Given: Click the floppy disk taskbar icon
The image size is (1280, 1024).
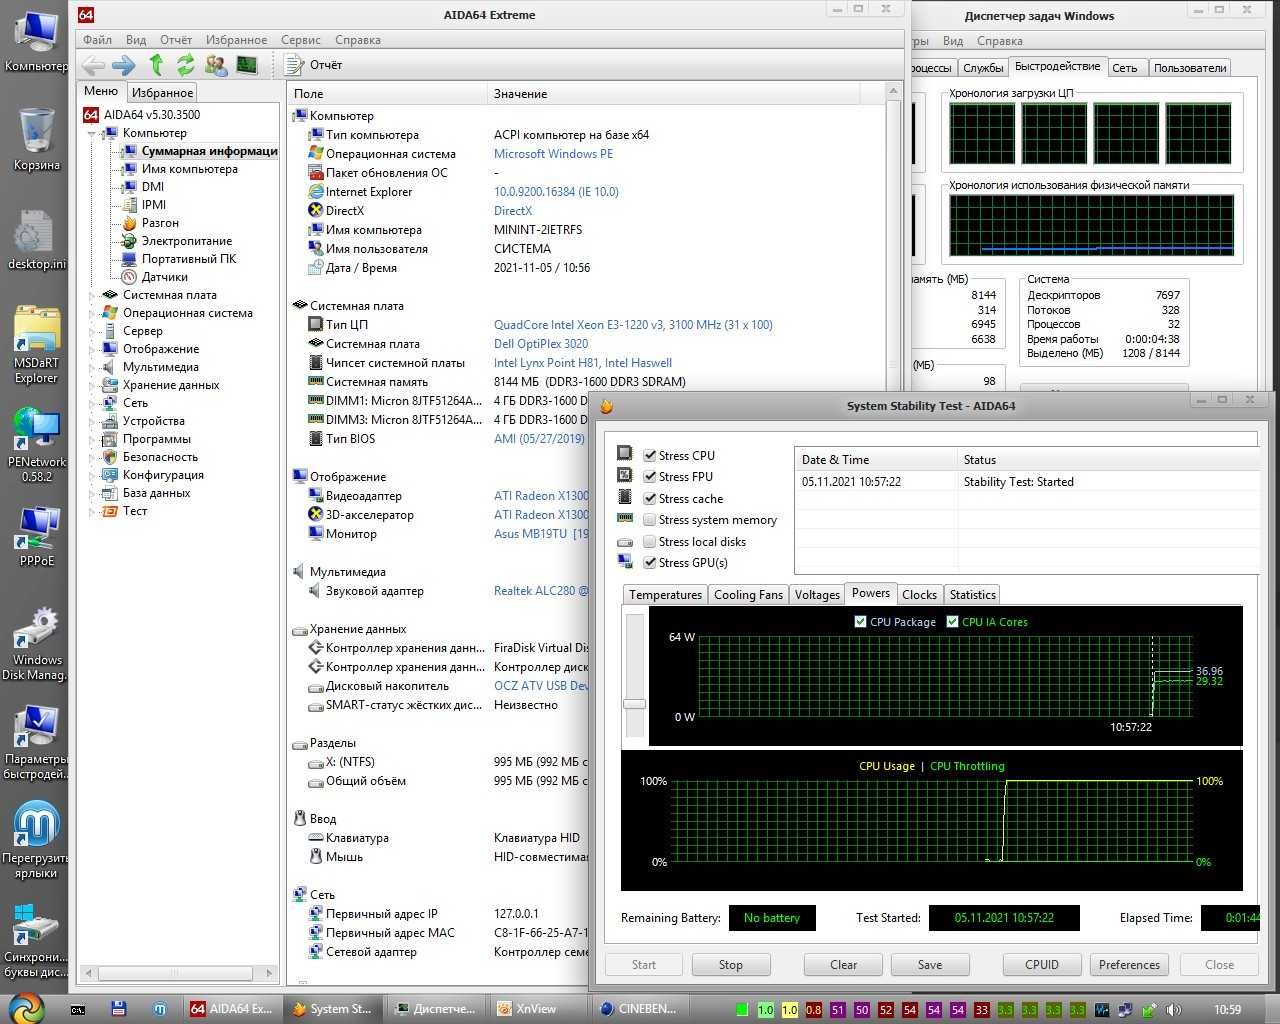Looking at the screenshot, I should (x=118, y=1009).
